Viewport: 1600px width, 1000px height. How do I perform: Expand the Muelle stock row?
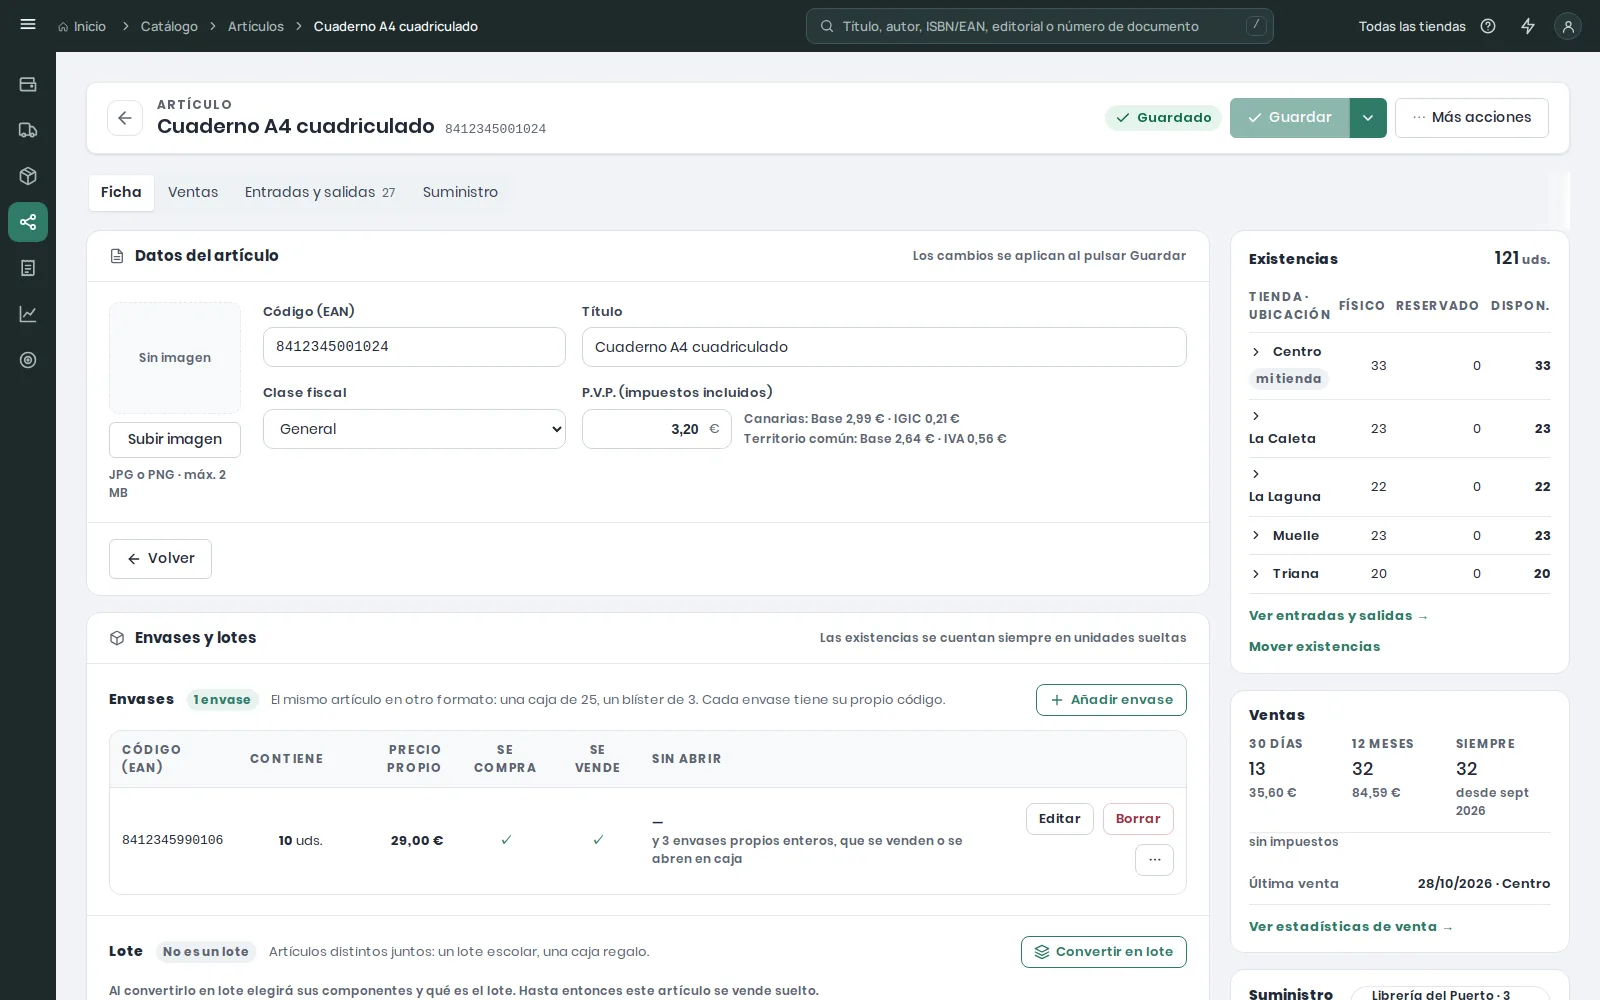(x=1256, y=536)
